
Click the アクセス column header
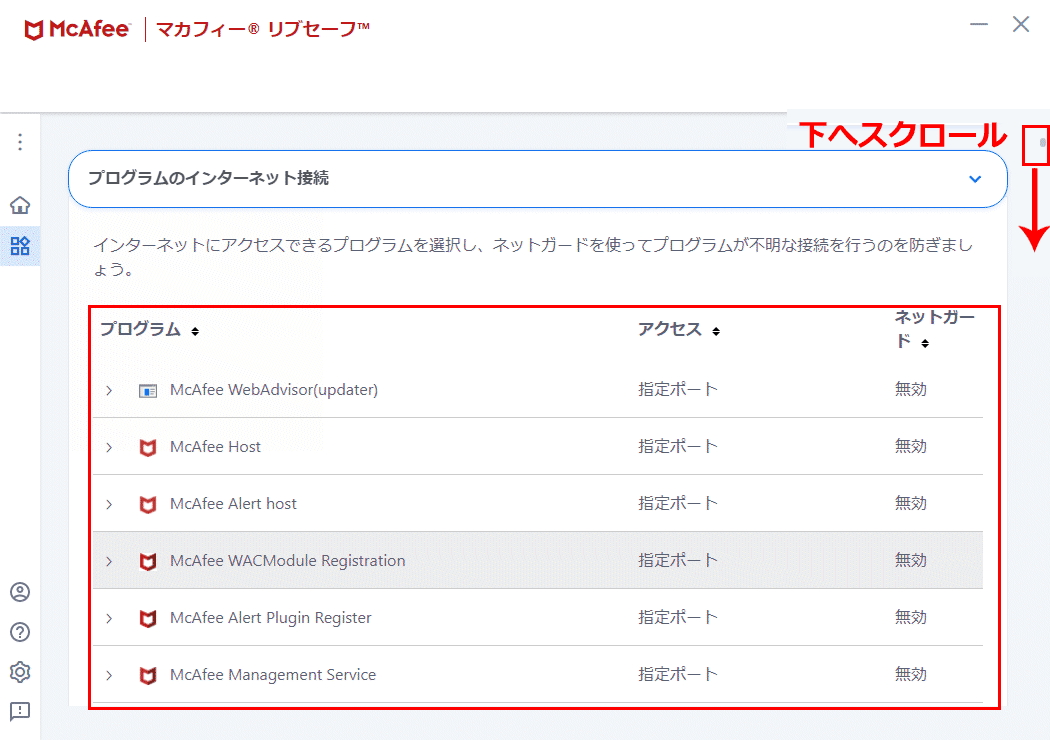coord(670,329)
